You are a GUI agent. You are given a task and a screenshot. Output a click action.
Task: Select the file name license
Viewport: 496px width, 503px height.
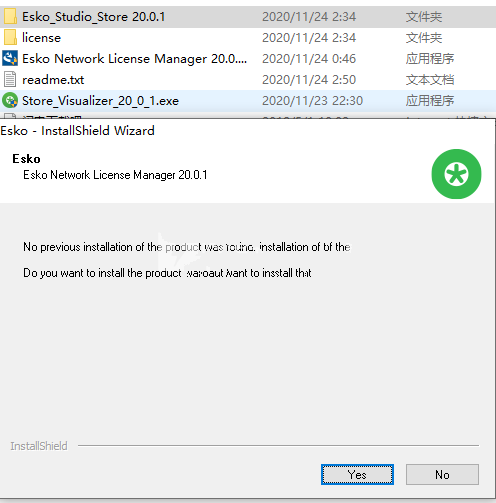coord(41,37)
